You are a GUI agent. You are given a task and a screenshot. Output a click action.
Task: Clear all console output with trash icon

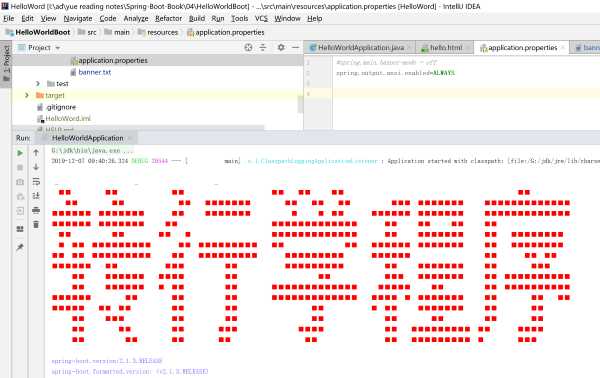point(36,225)
